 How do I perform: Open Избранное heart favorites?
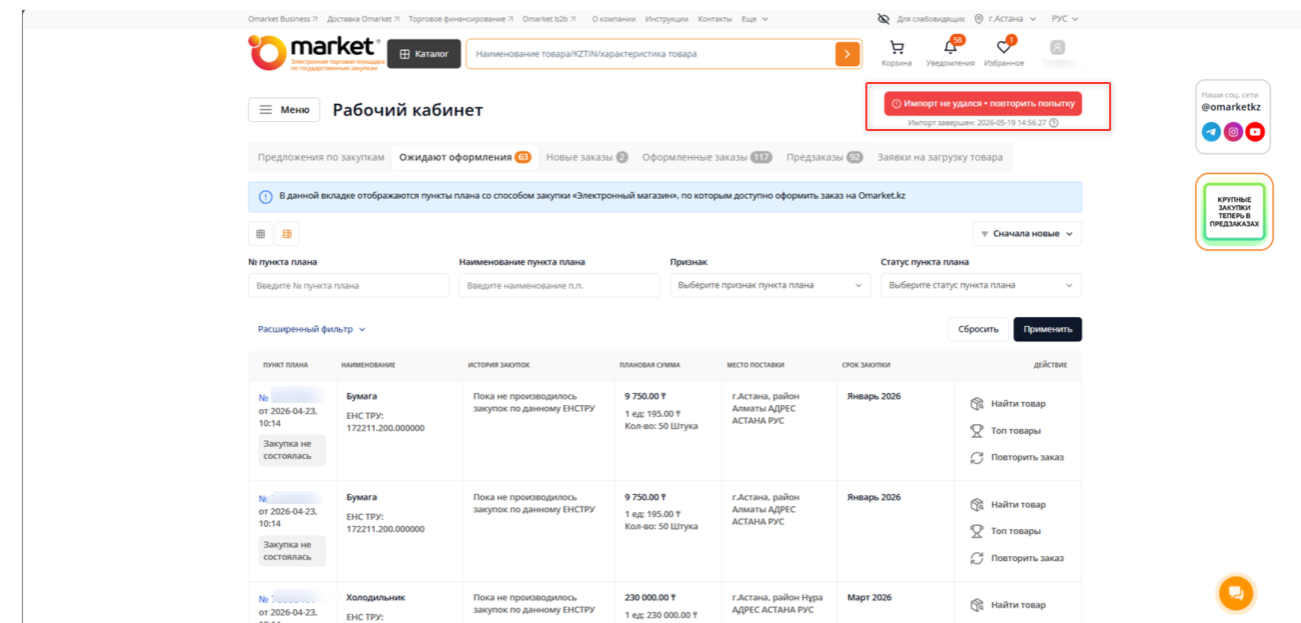[1003, 48]
